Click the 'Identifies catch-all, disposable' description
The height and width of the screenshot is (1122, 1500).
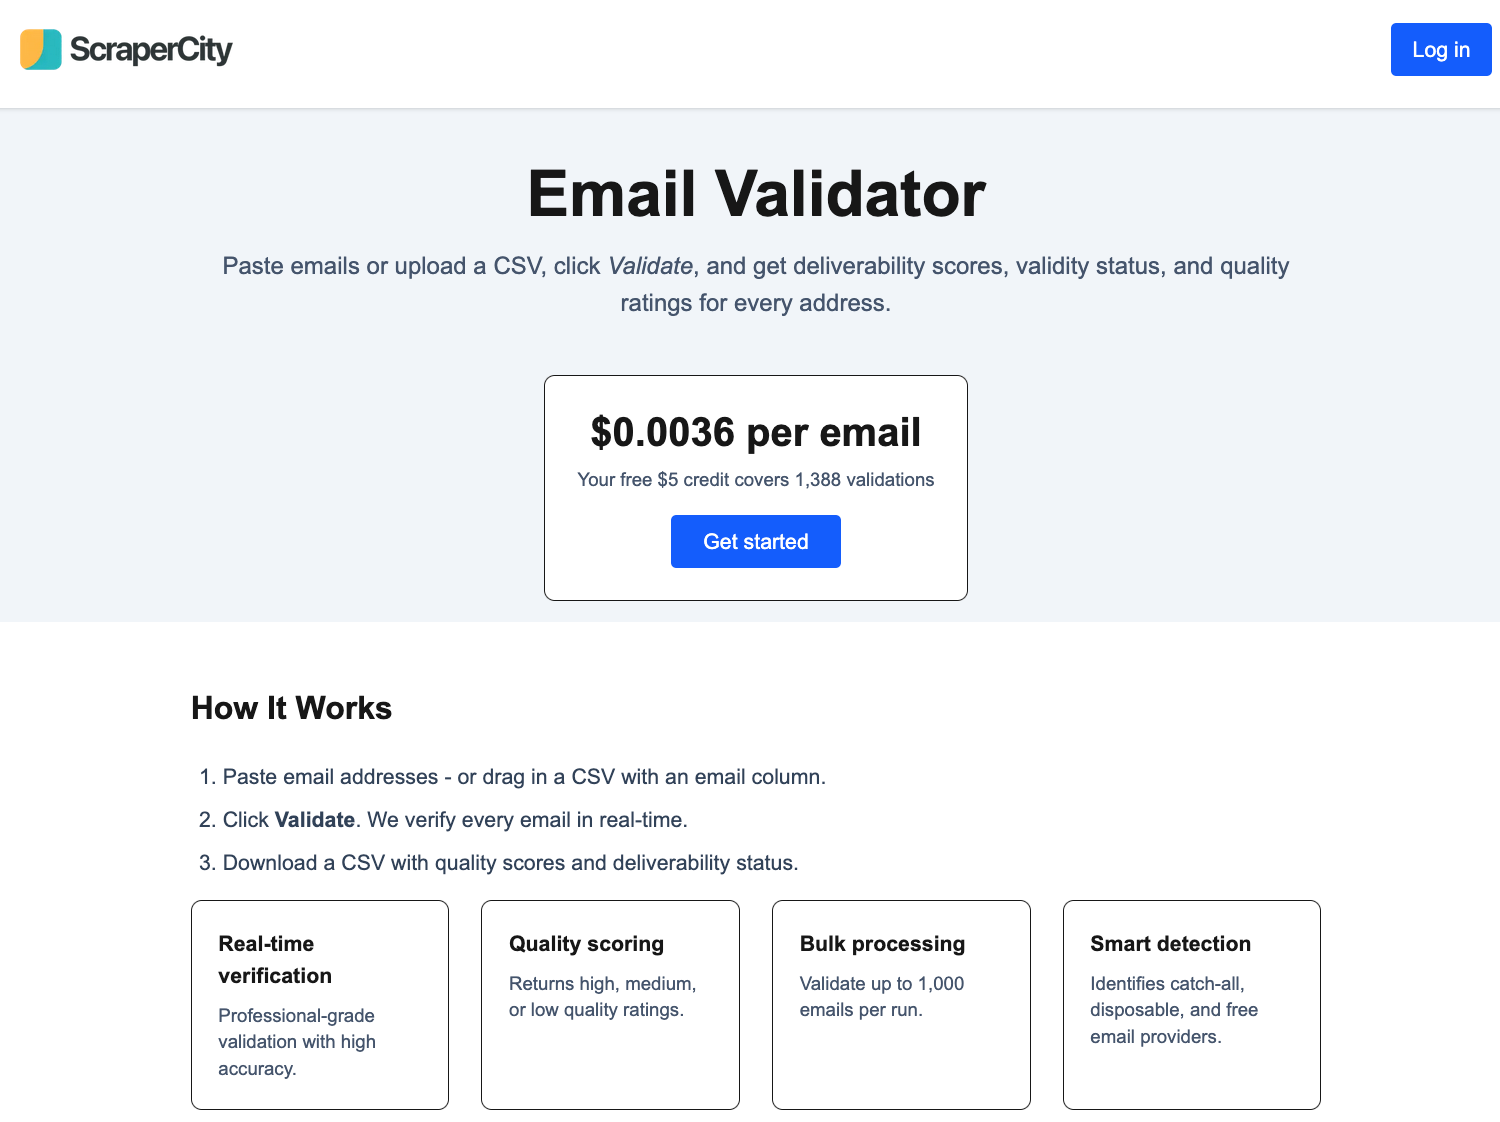(x=1174, y=1010)
